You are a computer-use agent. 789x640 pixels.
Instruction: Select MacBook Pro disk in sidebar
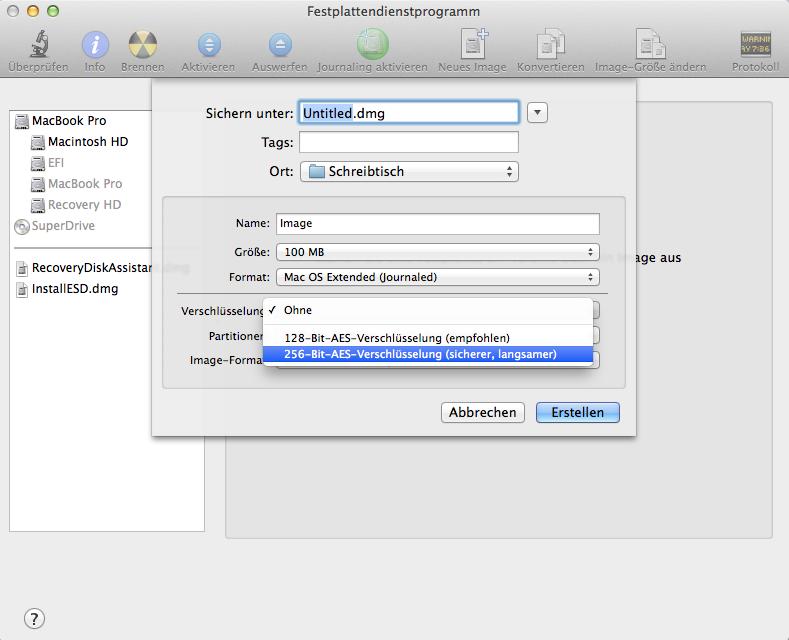coord(69,121)
